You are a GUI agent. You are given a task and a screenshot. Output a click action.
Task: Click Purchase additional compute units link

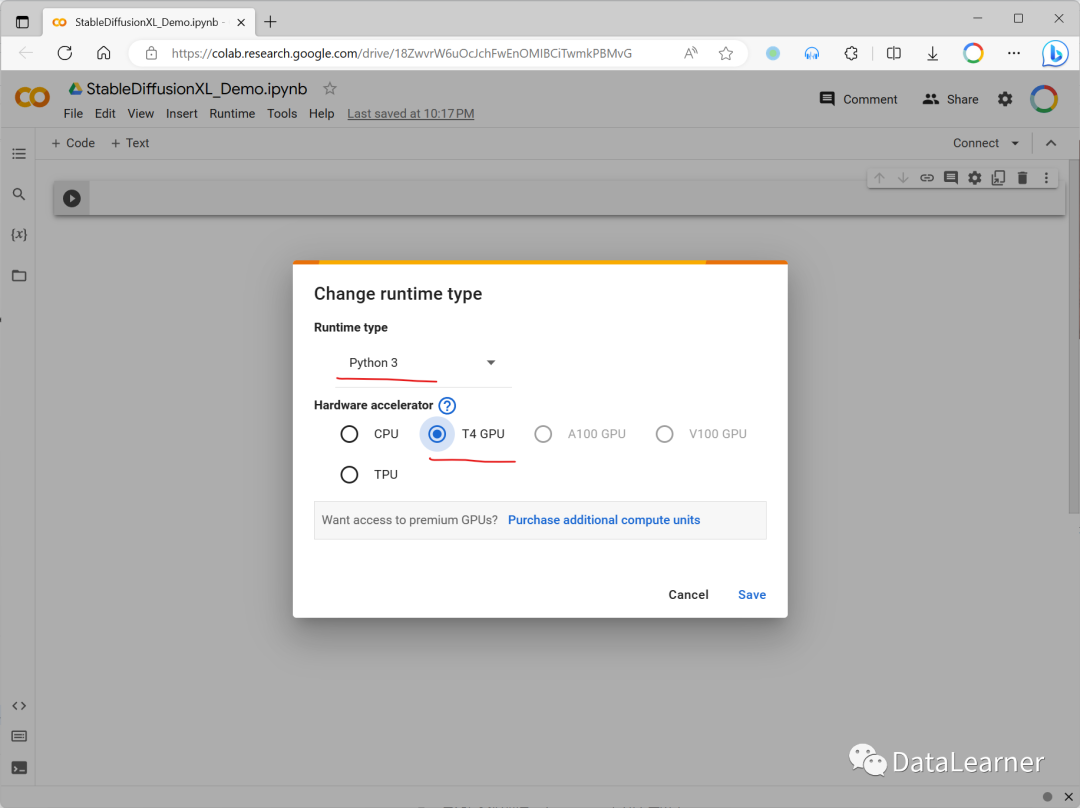pos(604,520)
